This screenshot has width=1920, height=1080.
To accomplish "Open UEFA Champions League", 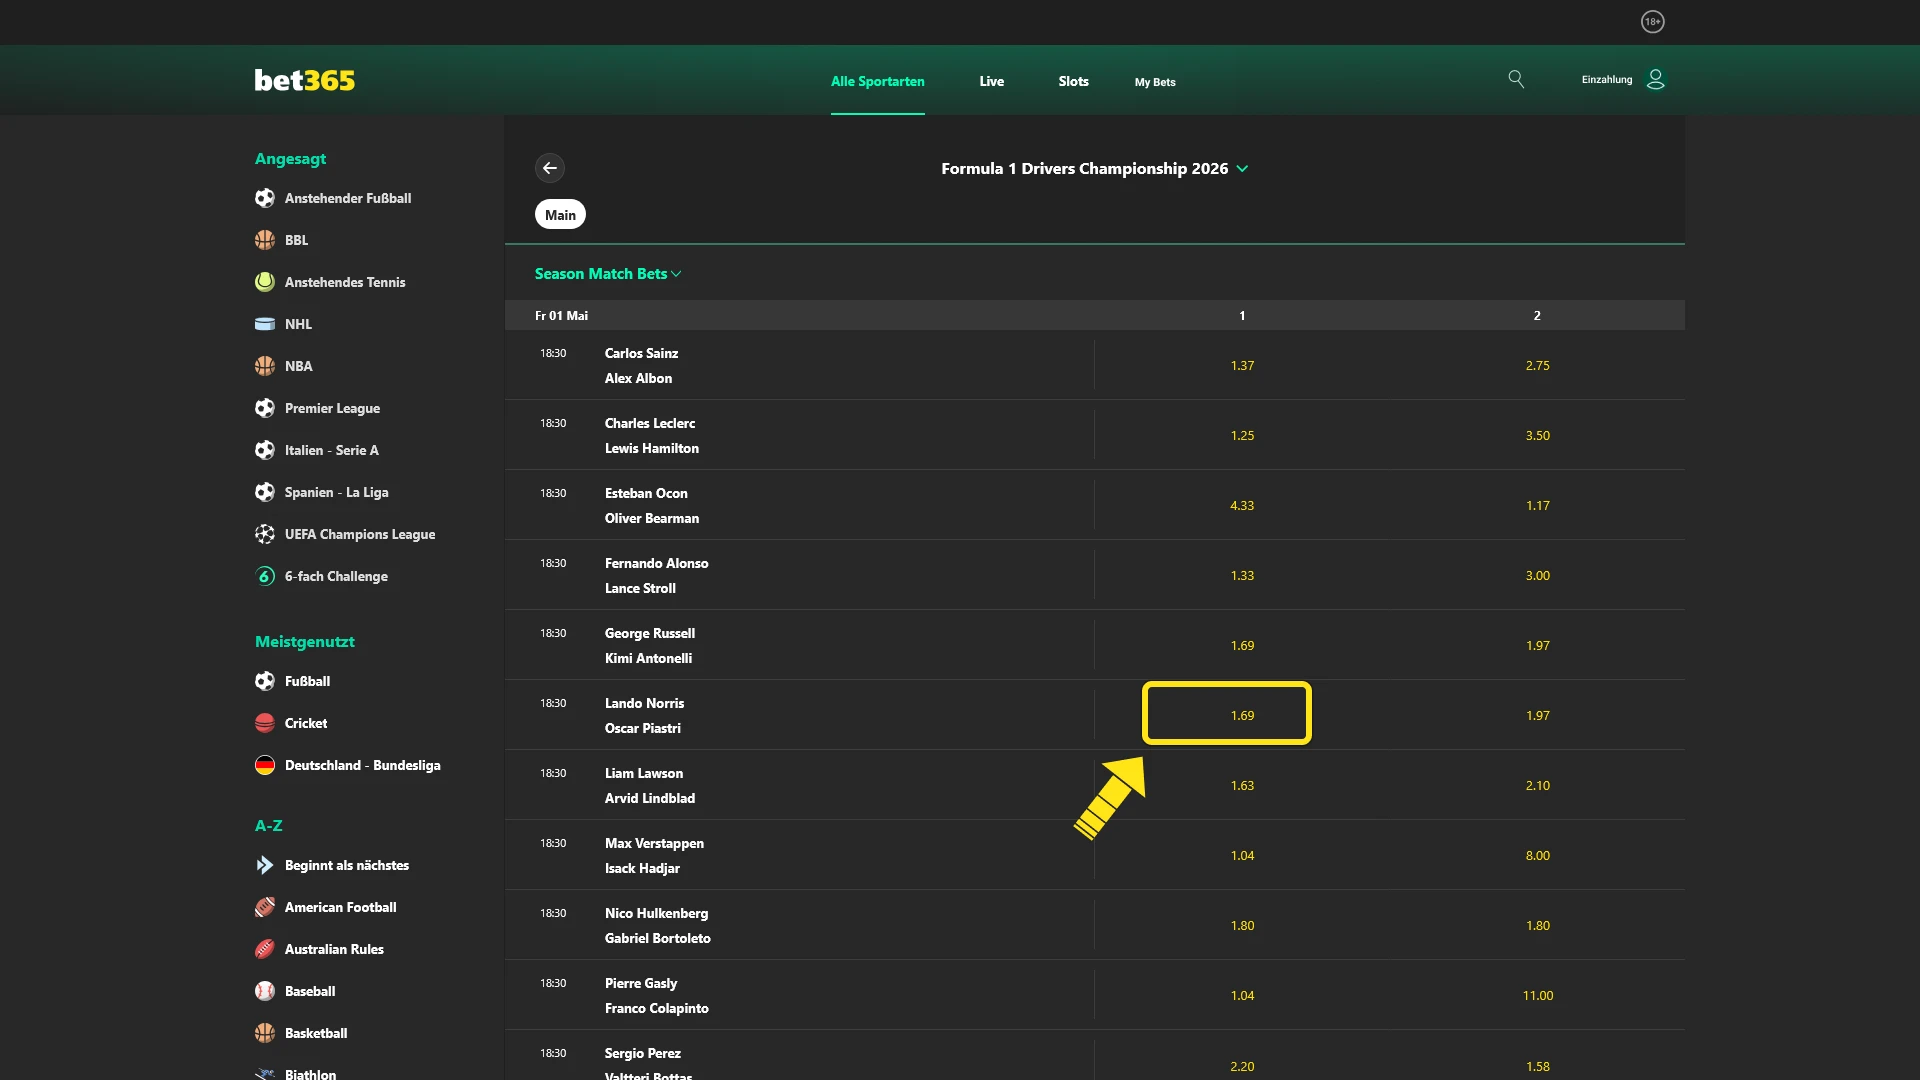I will point(360,534).
